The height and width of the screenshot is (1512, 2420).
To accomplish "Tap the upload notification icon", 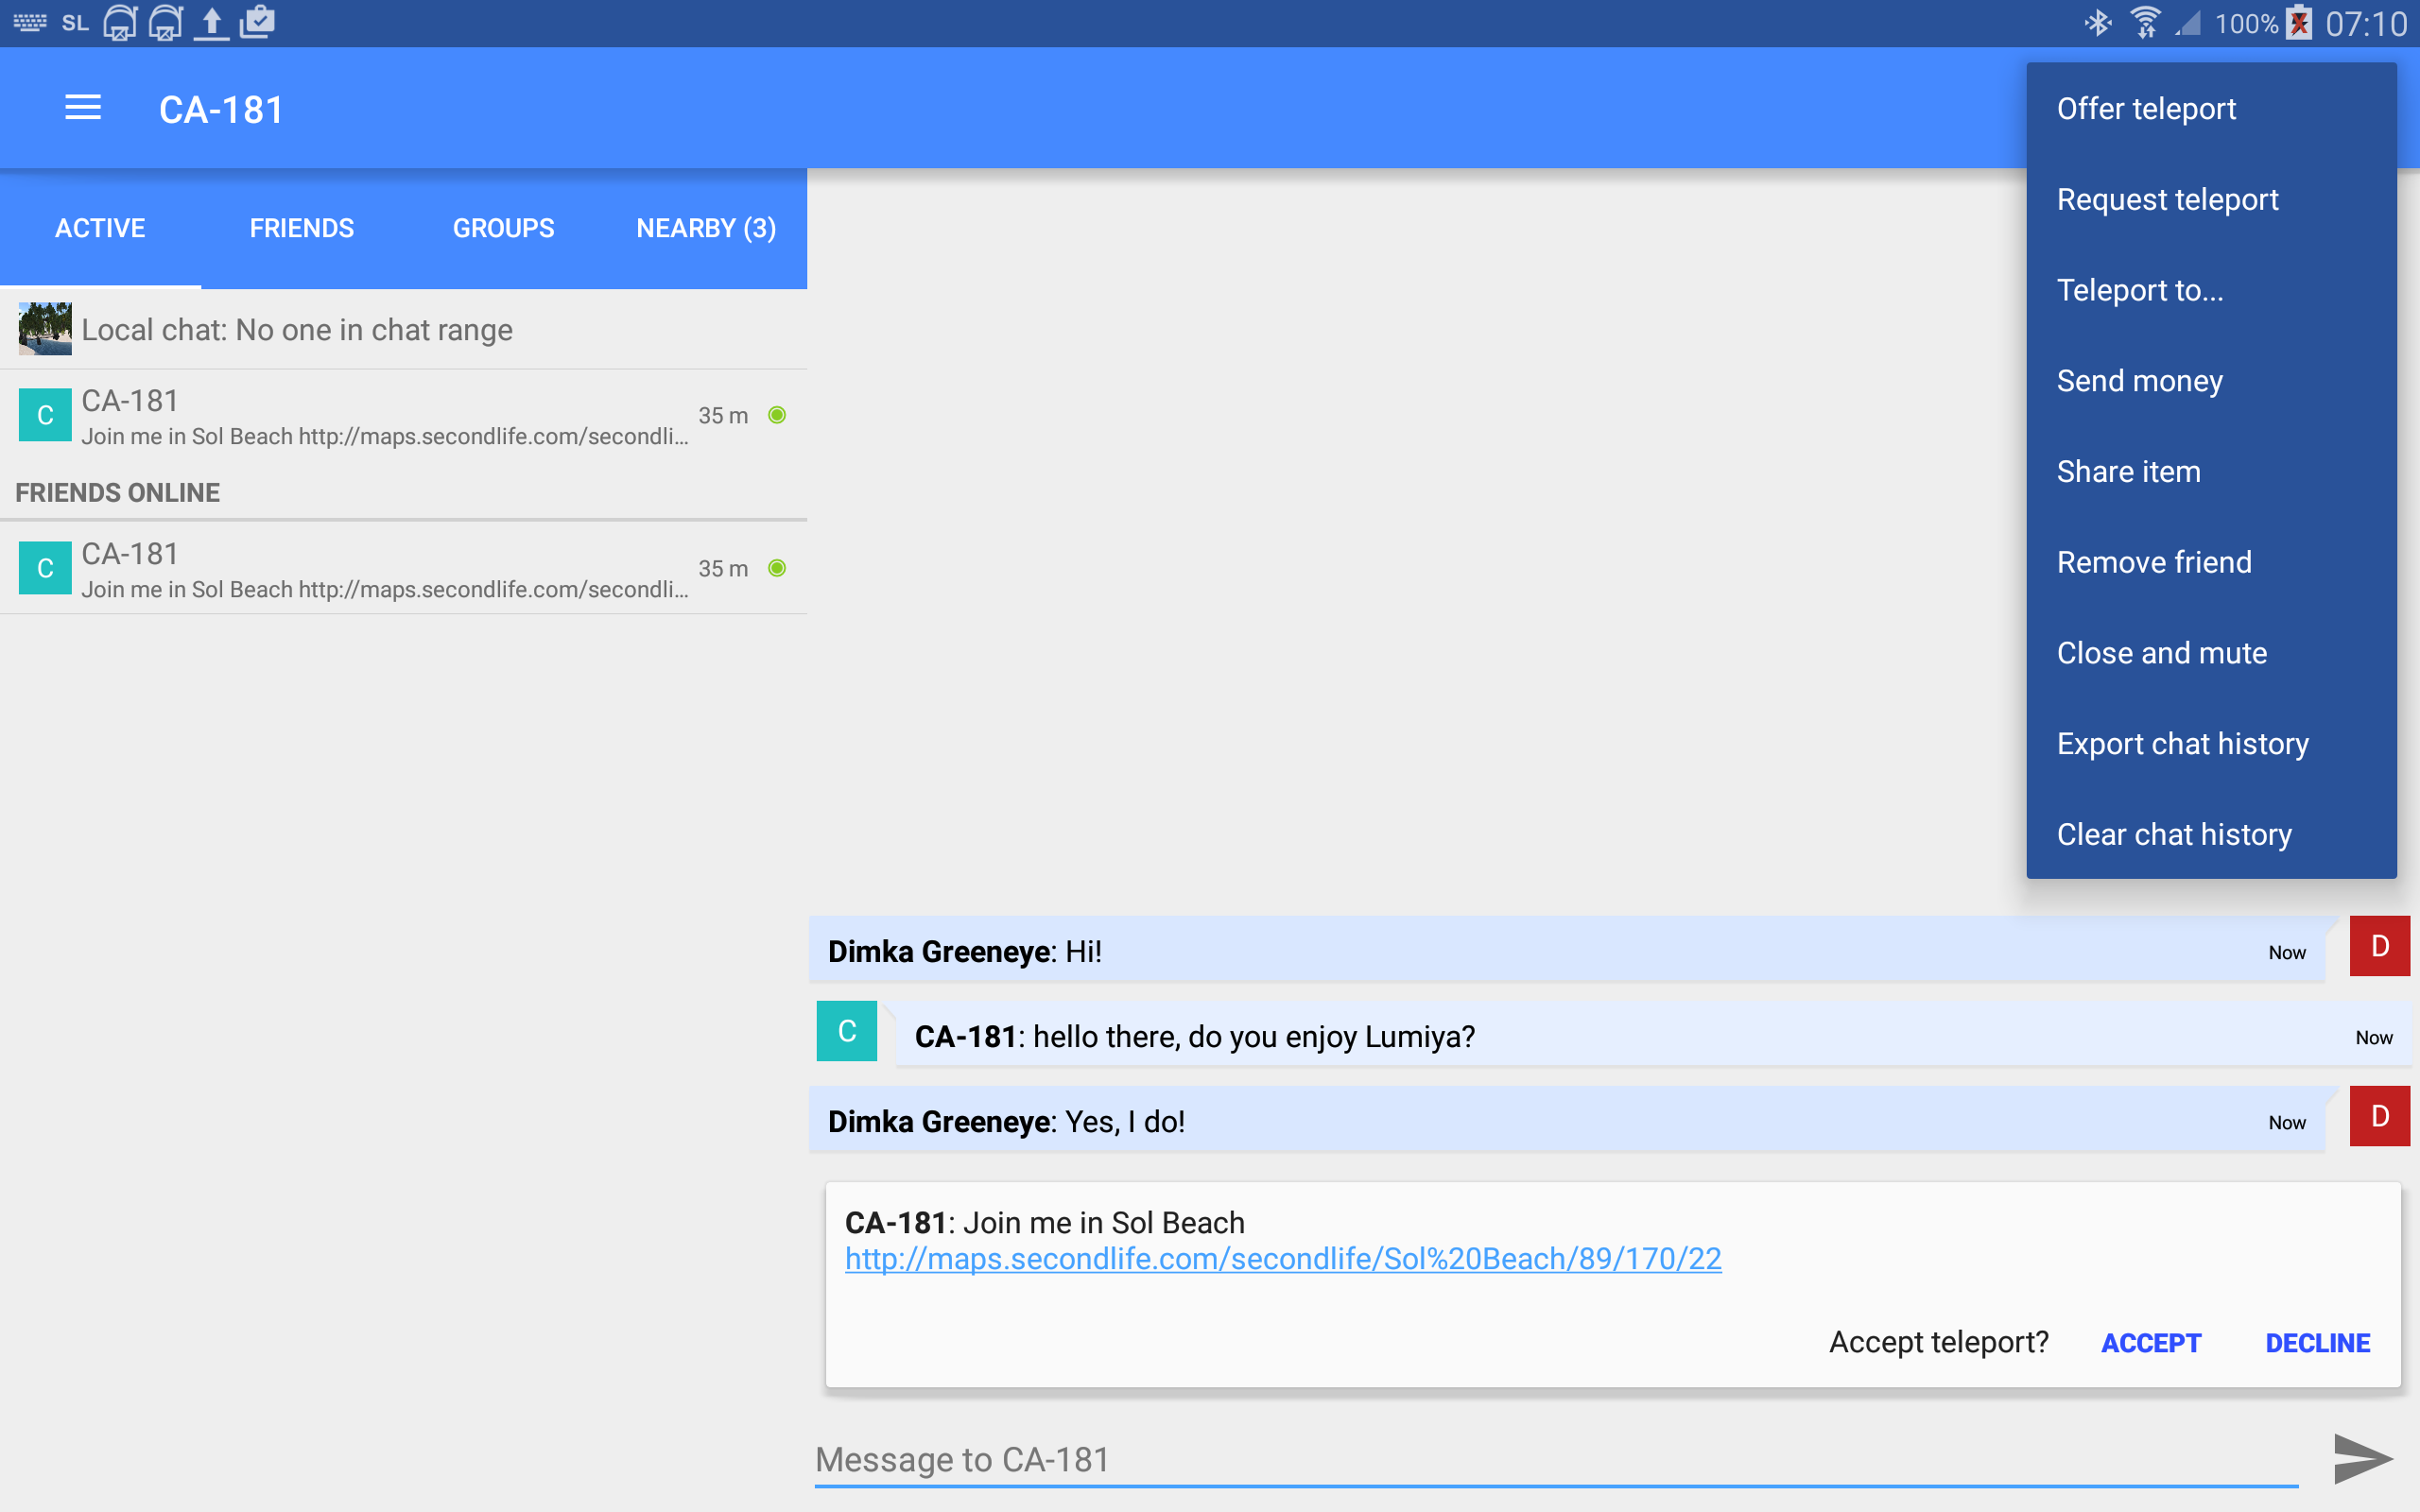I will pos(211,22).
